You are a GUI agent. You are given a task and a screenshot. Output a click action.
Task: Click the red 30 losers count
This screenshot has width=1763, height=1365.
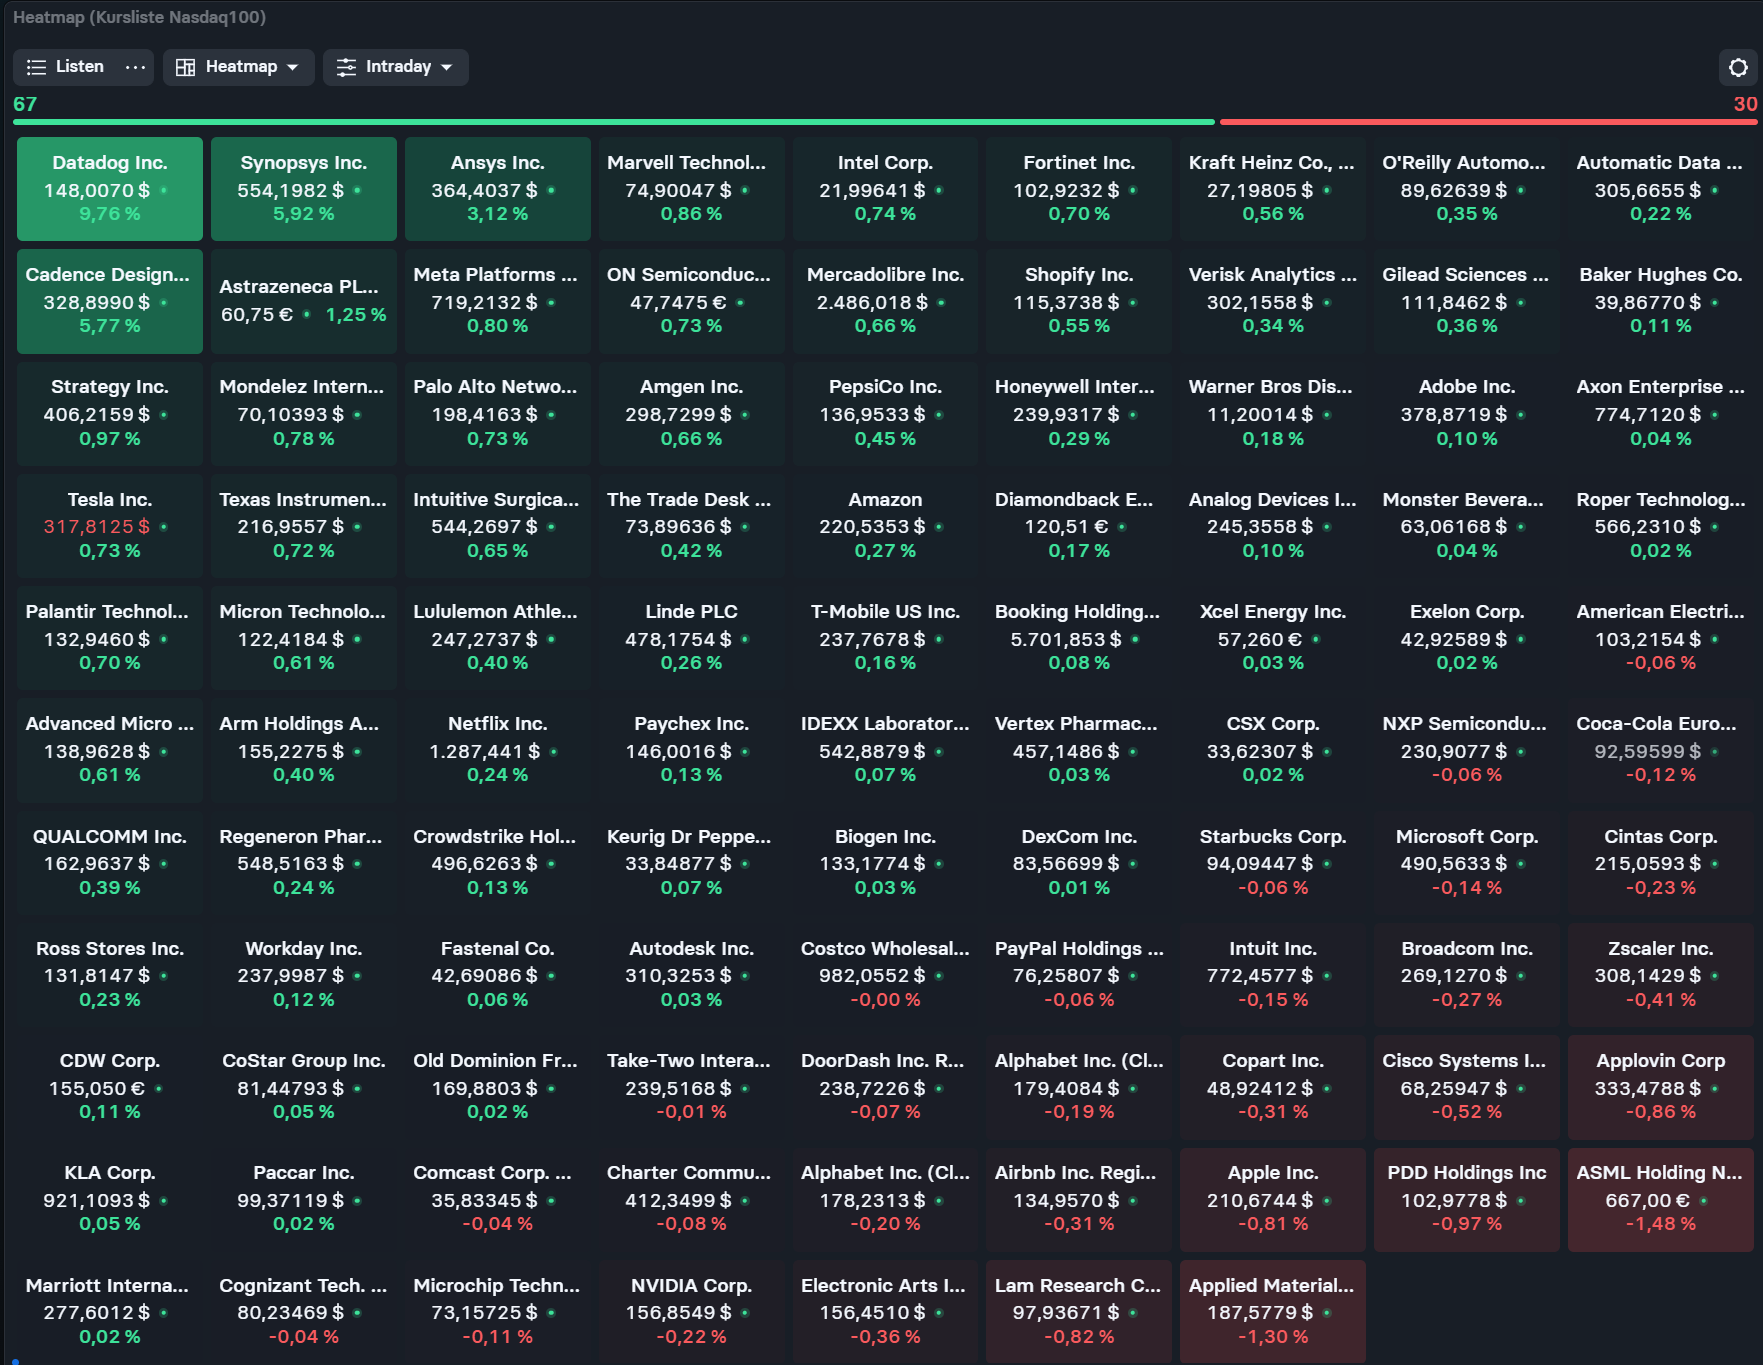(x=1745, y=104)
